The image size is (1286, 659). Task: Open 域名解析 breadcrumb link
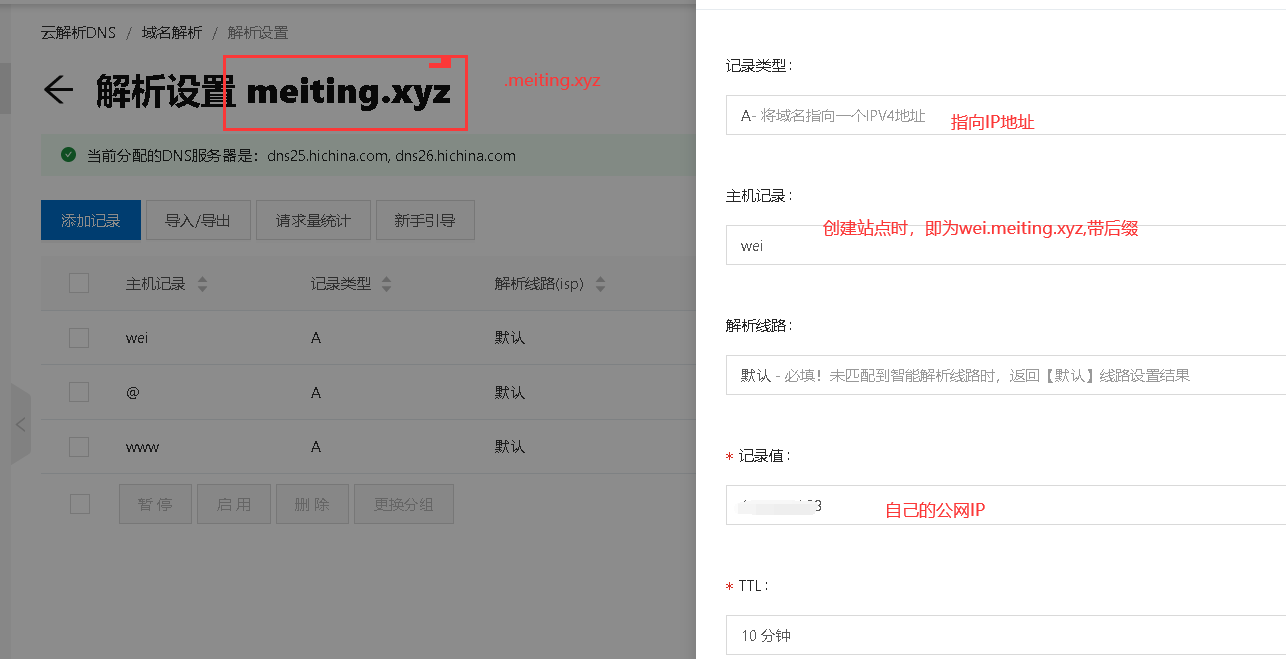point(171,33)
